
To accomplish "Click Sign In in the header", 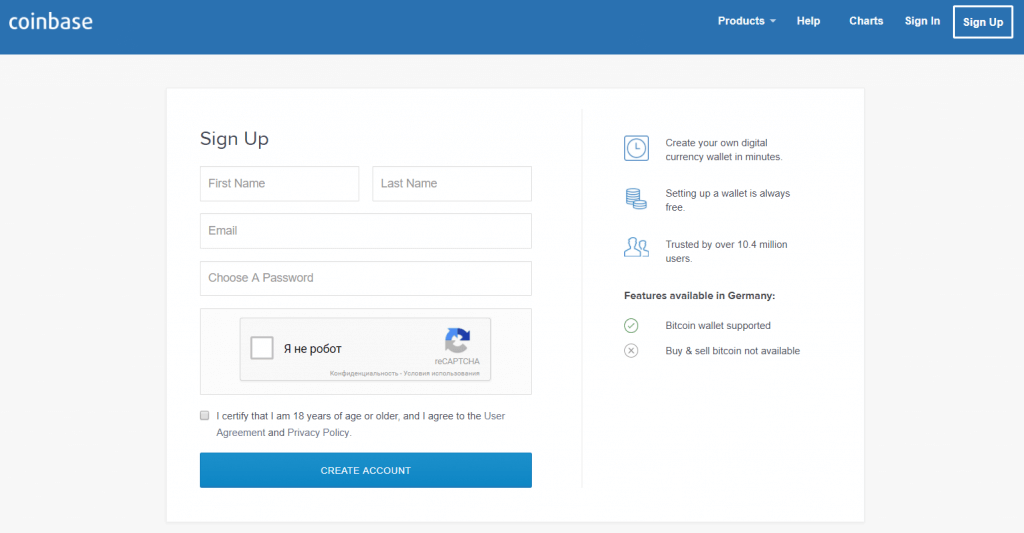I will (922, 21).
